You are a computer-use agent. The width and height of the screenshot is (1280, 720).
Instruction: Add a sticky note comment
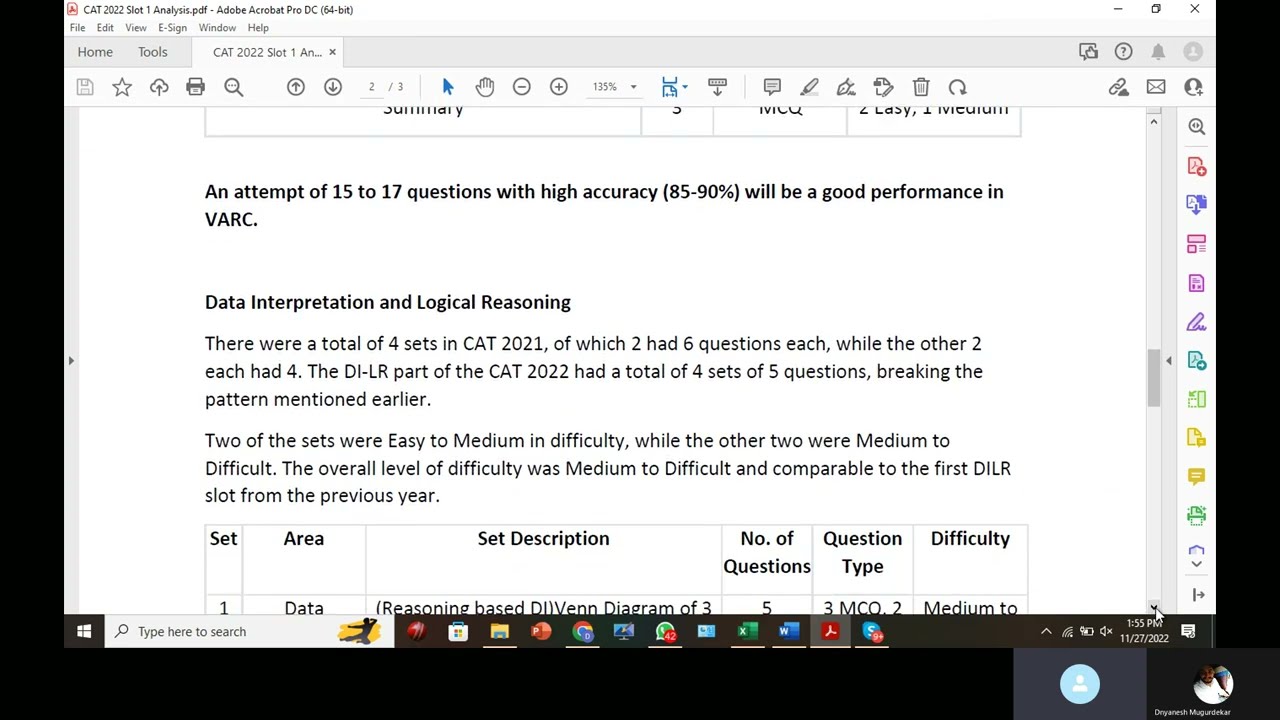tap(772, 87)
